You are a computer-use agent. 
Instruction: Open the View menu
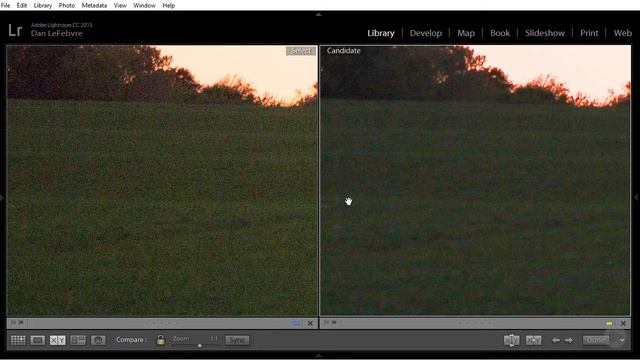click(x=120, y=5)
